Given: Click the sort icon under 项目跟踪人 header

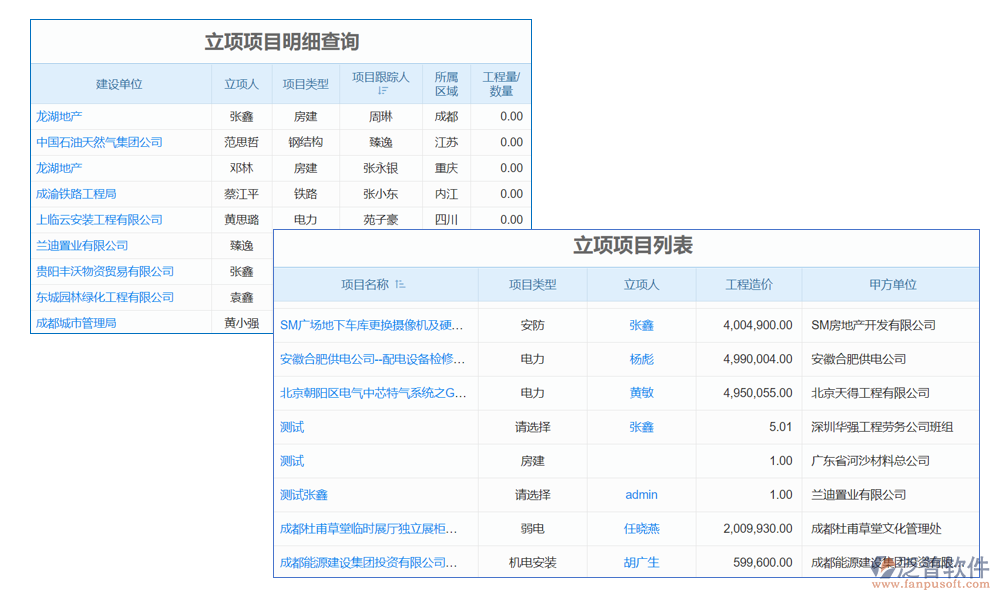Looking at the screenshot, I should 381,91.
